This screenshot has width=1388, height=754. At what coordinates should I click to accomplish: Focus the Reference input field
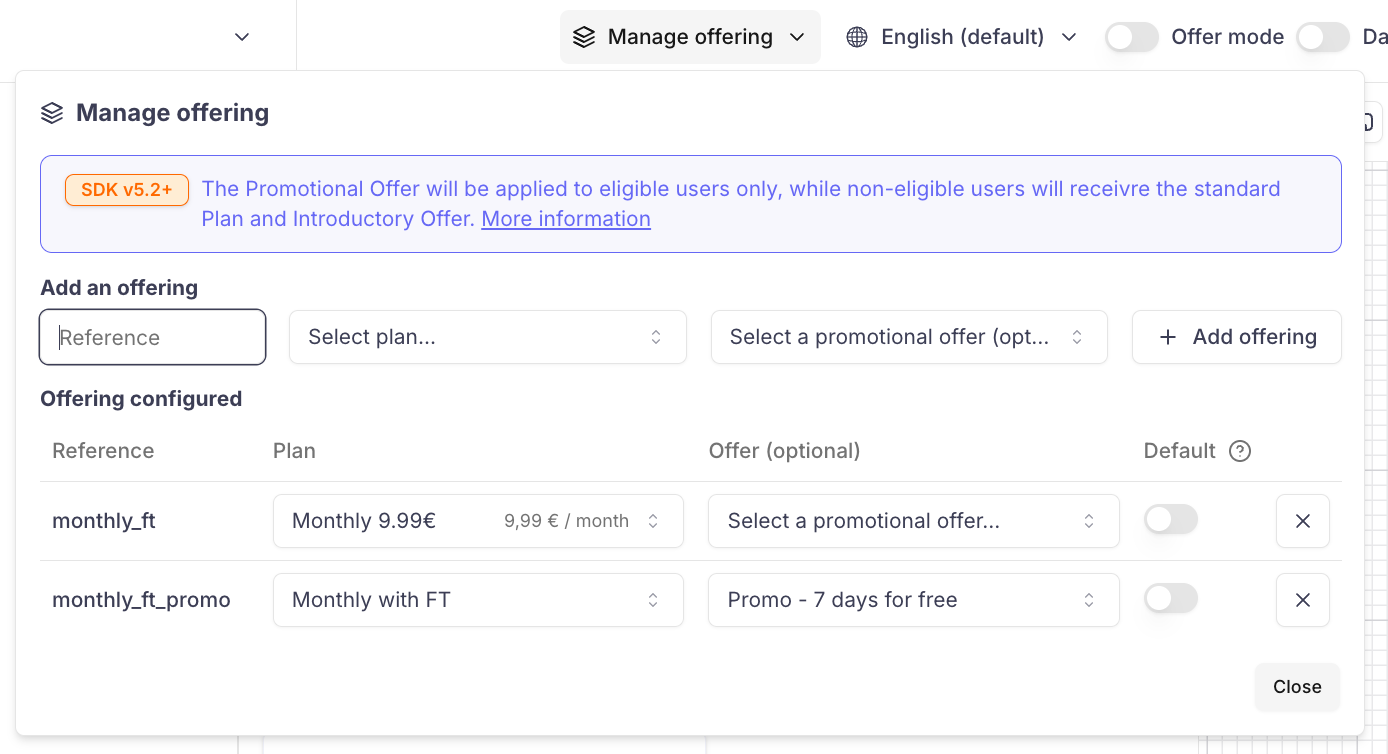pyautogui.click(x=152, y=337)
